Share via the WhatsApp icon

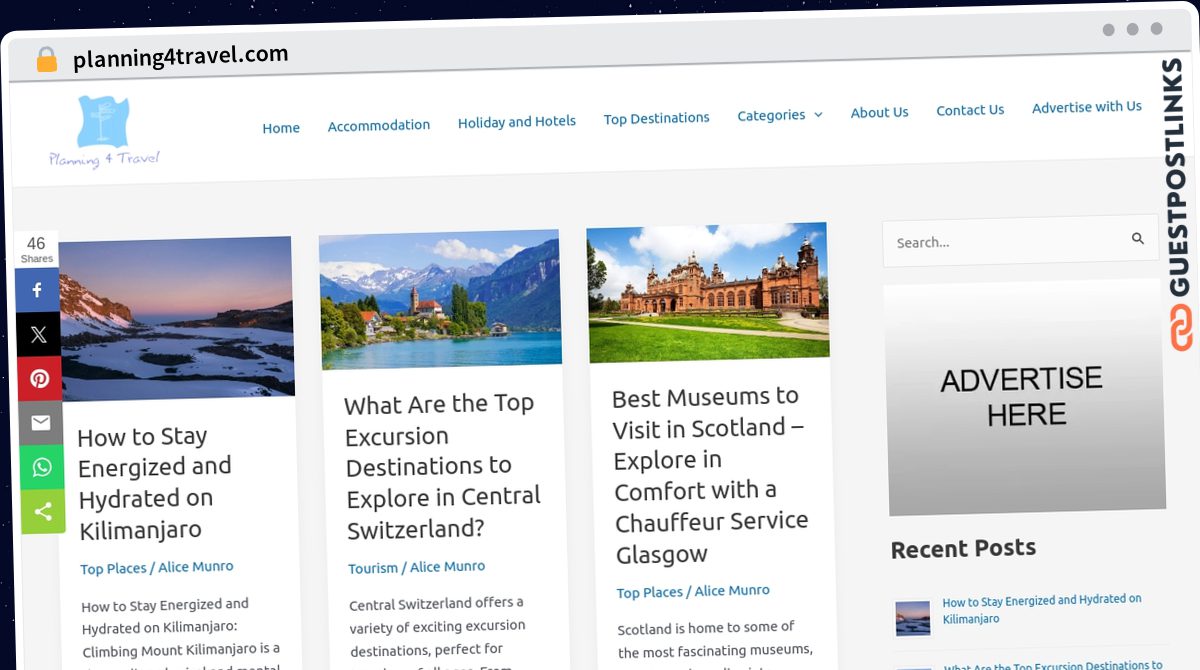point(41,467)
